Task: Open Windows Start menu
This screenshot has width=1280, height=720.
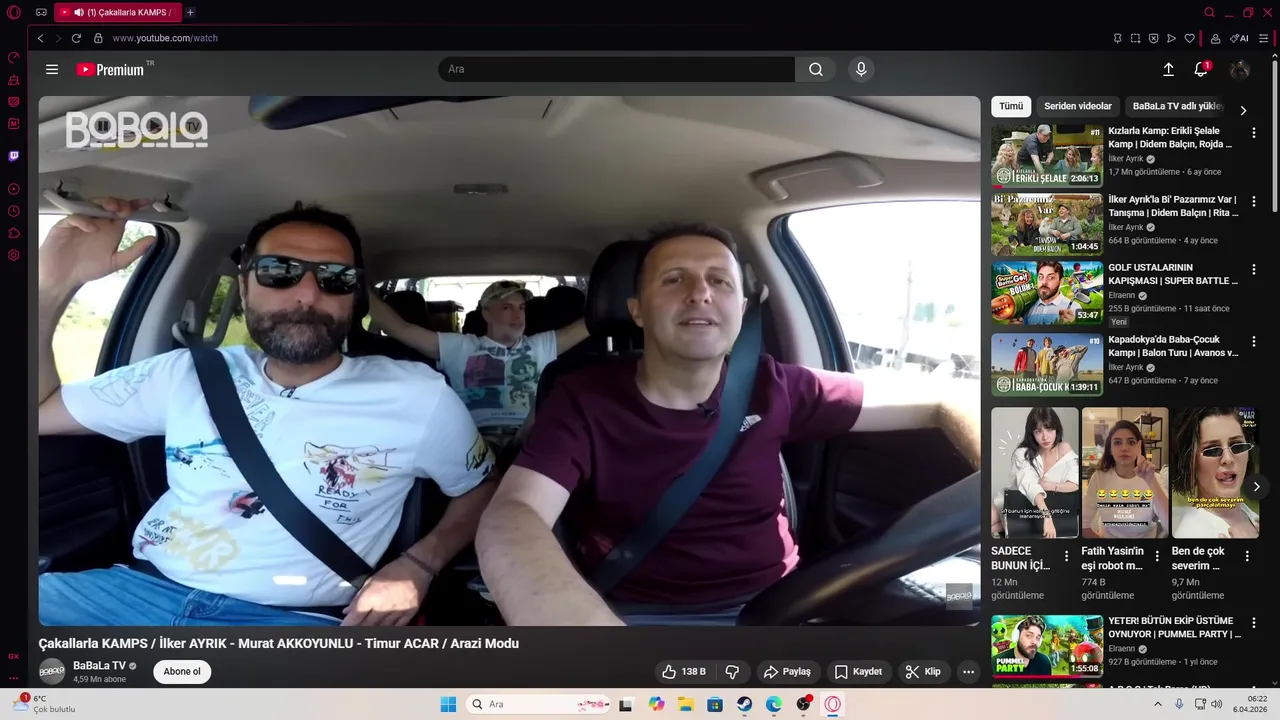Action: click(x=448, y=704)
